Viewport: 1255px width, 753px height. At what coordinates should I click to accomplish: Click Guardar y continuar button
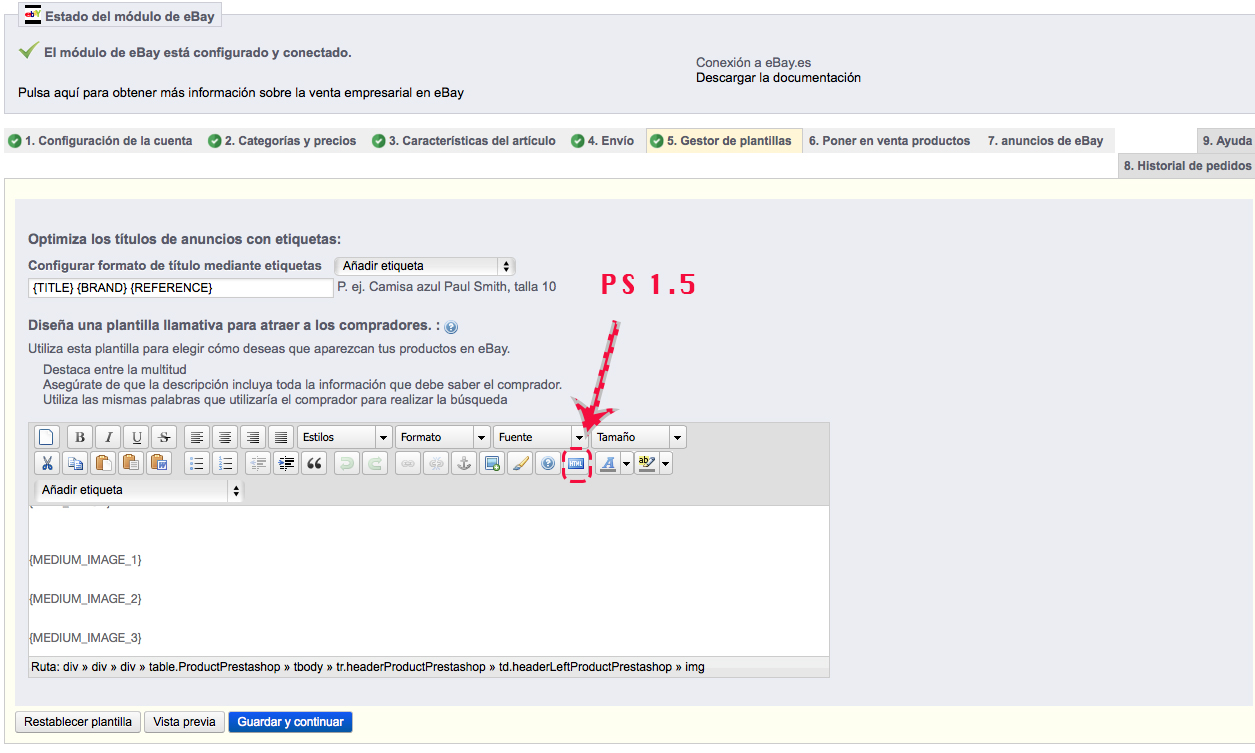click(x=290, y=722)
